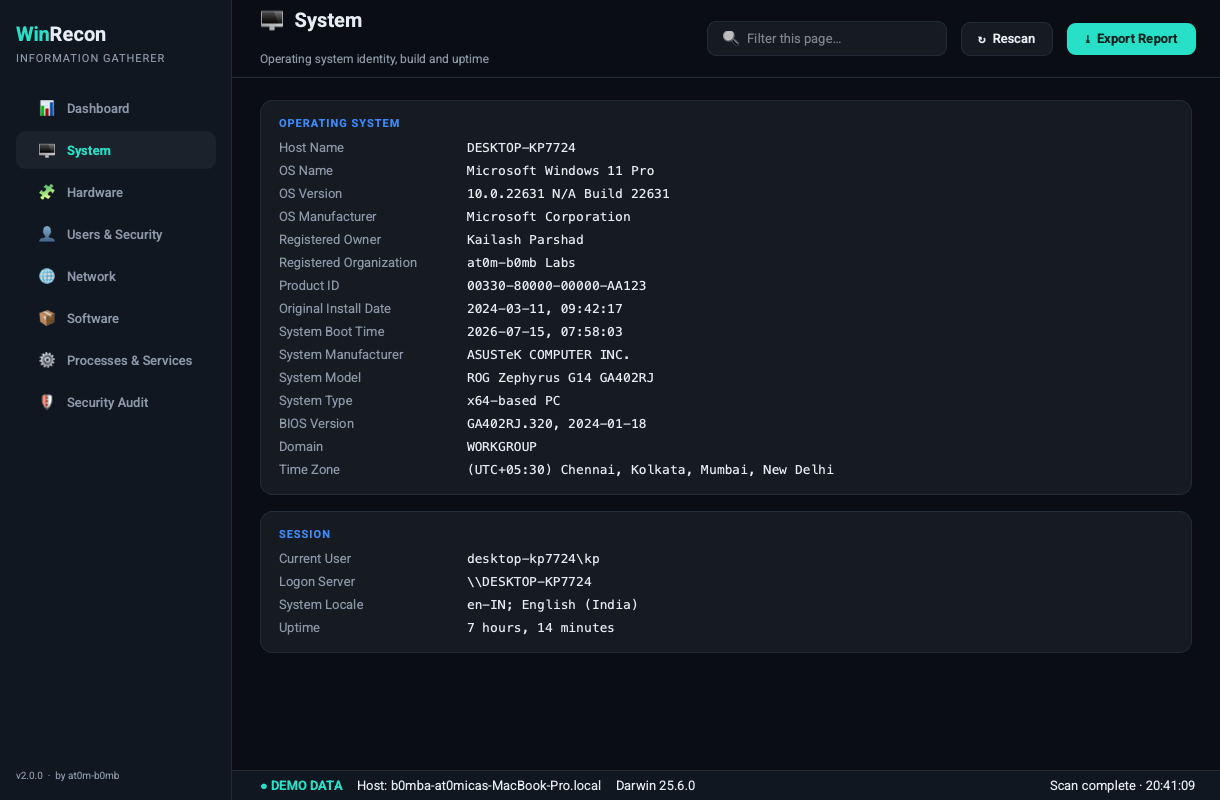Click current user desktop-kp7724\kp
Screen dimensions: 1220x800
(533, 559)
